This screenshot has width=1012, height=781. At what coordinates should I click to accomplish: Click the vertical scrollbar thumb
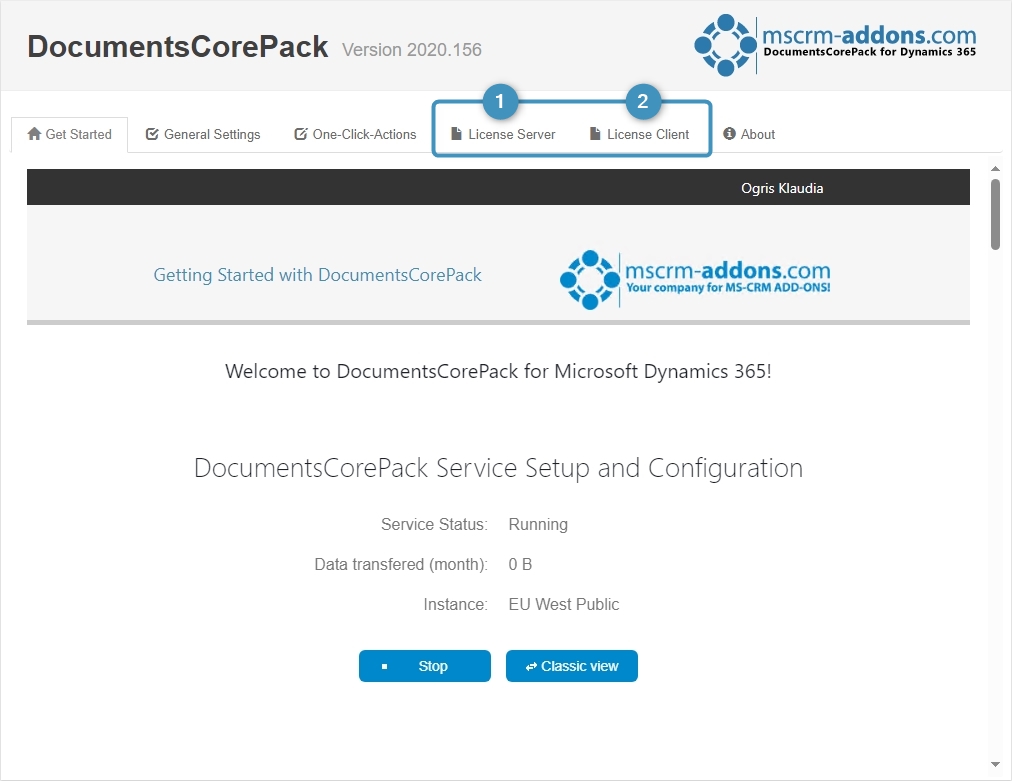click(995, 214)
